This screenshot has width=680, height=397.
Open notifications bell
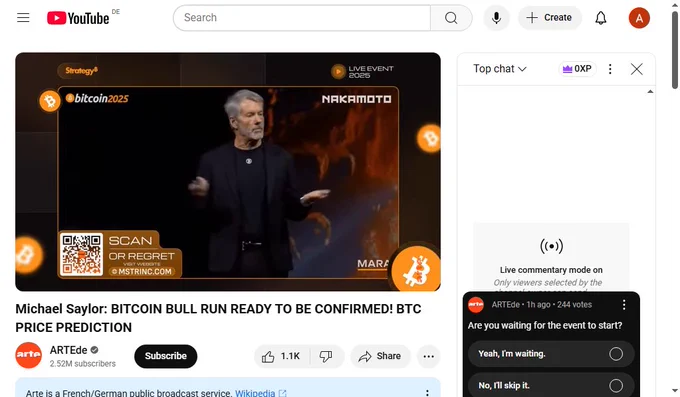(x=601, y=18)
